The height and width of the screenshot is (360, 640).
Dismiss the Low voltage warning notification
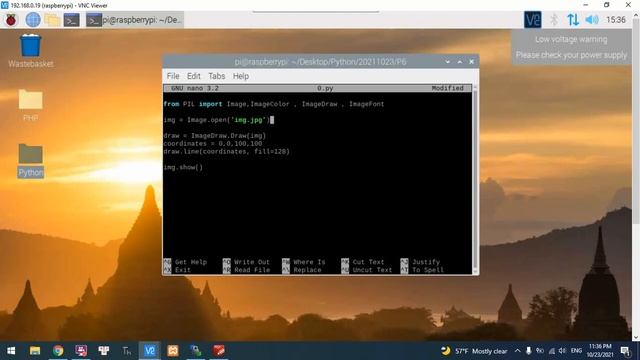(x=571, y=47)
